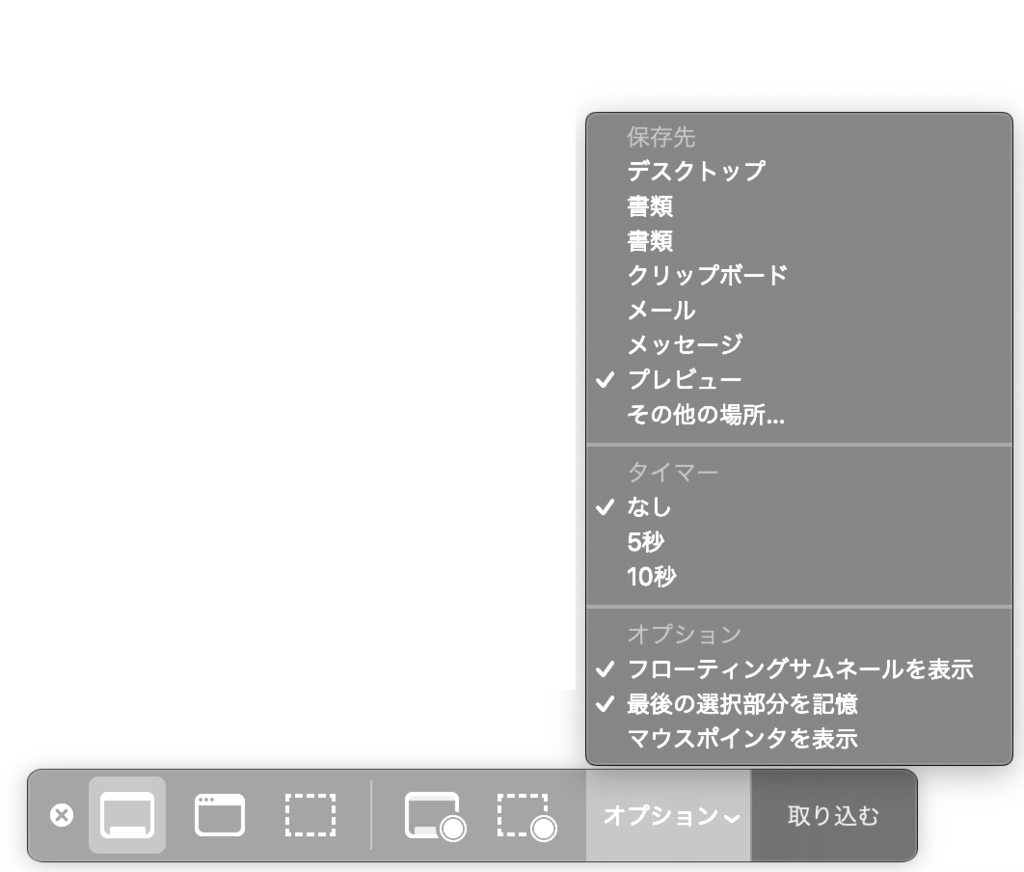Choose デスクトップ as save destination
Screen dimensions: 1024x872
[x=695, y=171]
